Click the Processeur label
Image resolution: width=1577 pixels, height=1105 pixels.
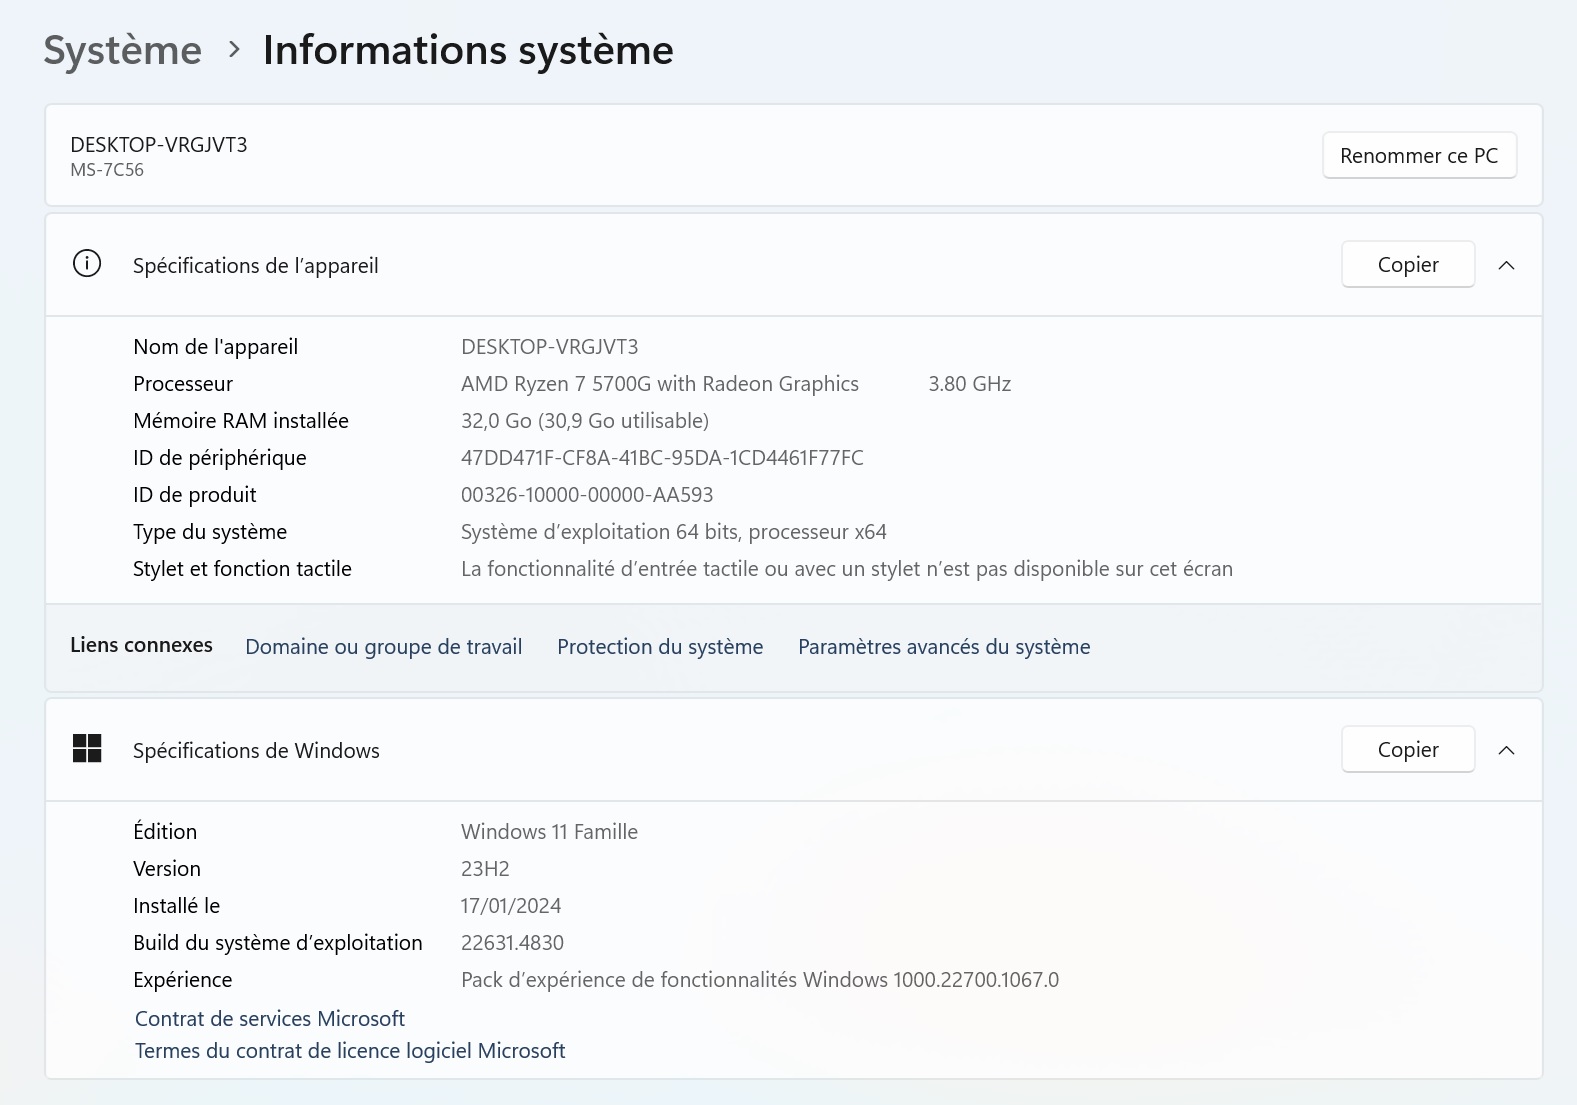click(x=183, y=384)
